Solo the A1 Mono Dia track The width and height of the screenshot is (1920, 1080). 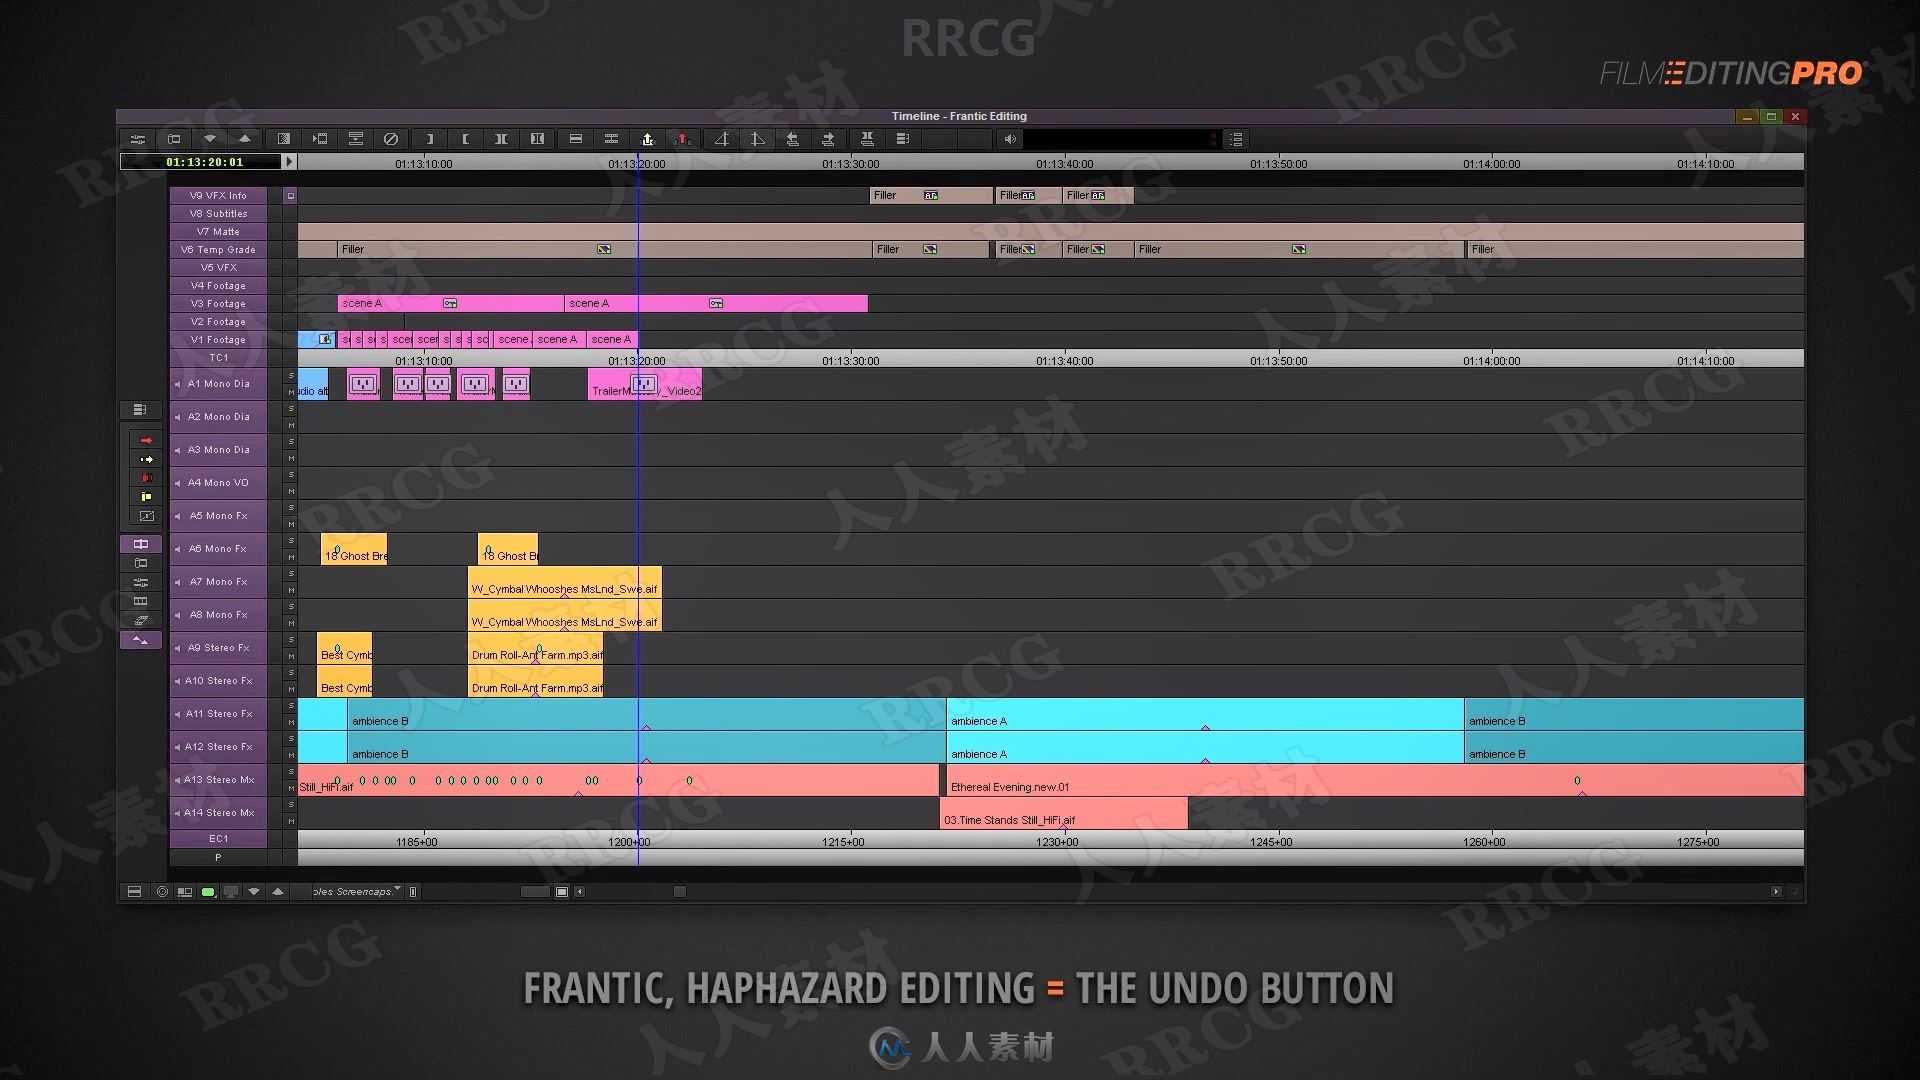click(x=291, y=376)
